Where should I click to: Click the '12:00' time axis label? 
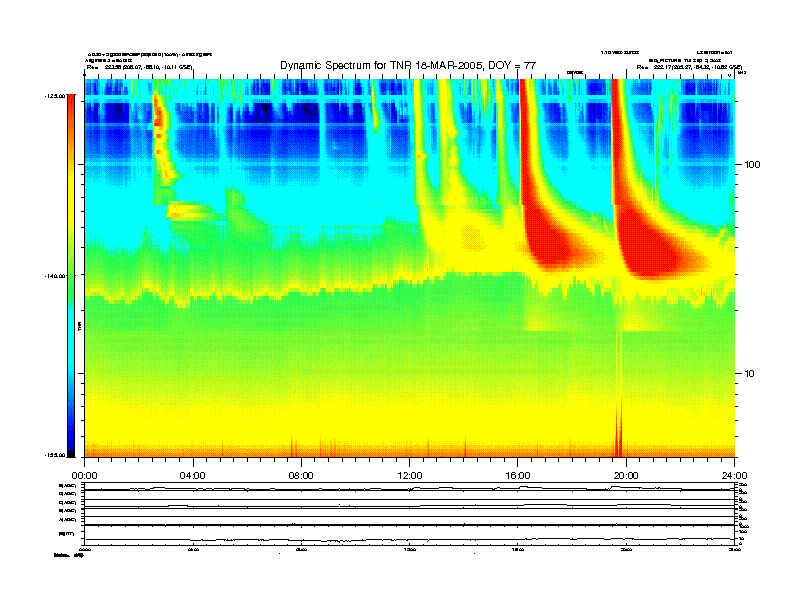pos(410,476)
